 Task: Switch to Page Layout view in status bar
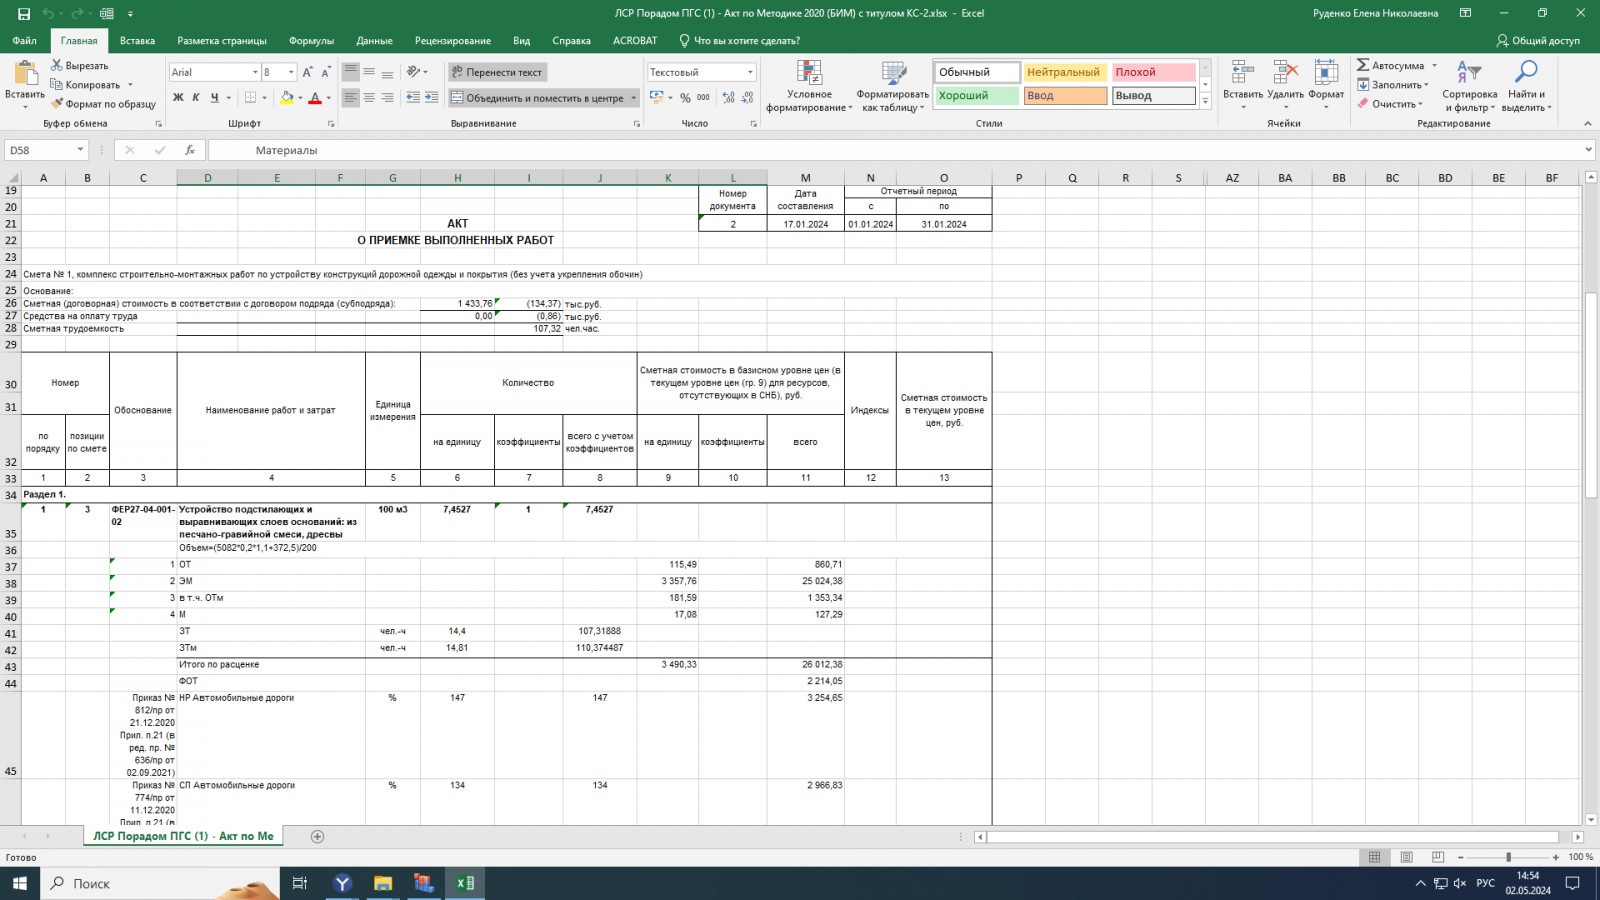1406,857
